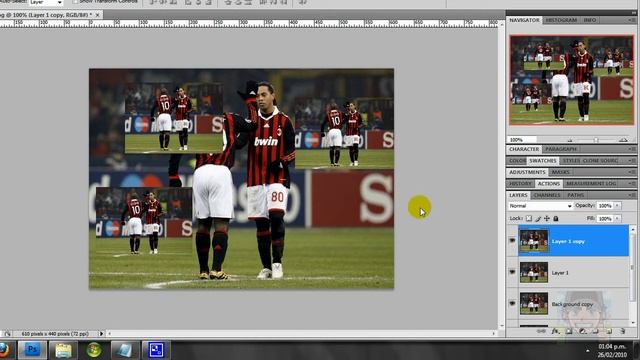The height and width of the screenshot is (360, 640).
Task: Create new adjustment layer icon
Action: (582, 331)
